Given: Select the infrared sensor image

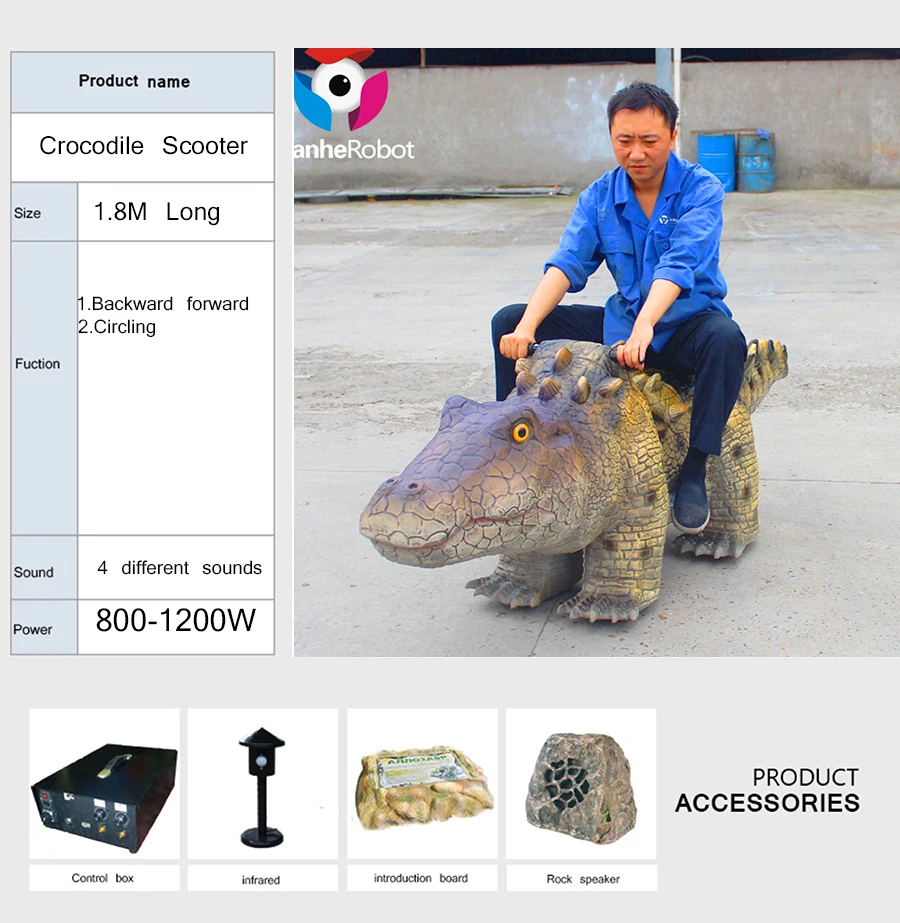Looking at the screenshot, I should [x=262, y=783].
